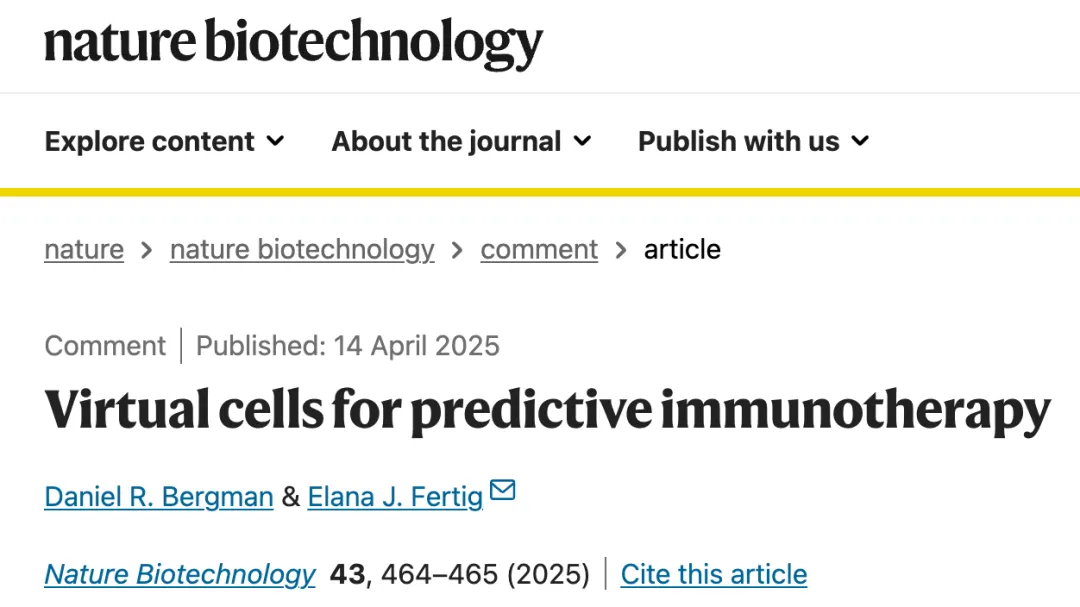The height and width of the screenshot is (607, 1080).
Task: Open author Daniel R. Bergman's details
Action: click(159, 497)
